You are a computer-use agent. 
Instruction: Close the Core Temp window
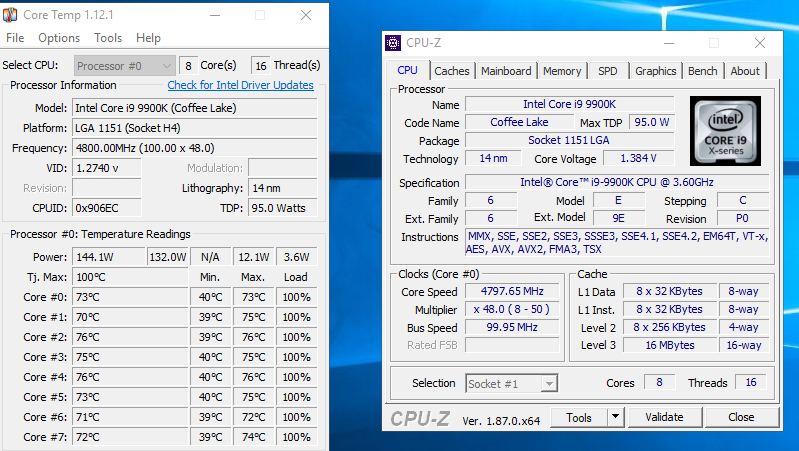(x=306, y=15)
